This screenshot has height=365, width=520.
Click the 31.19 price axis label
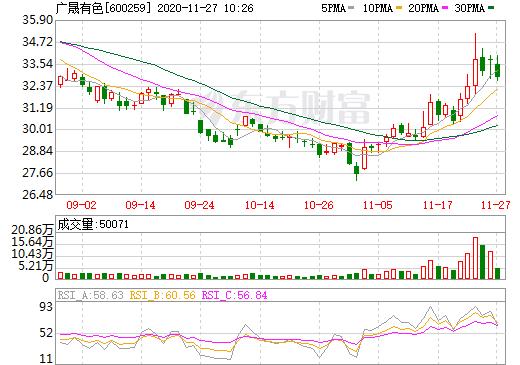pos(37,108)
